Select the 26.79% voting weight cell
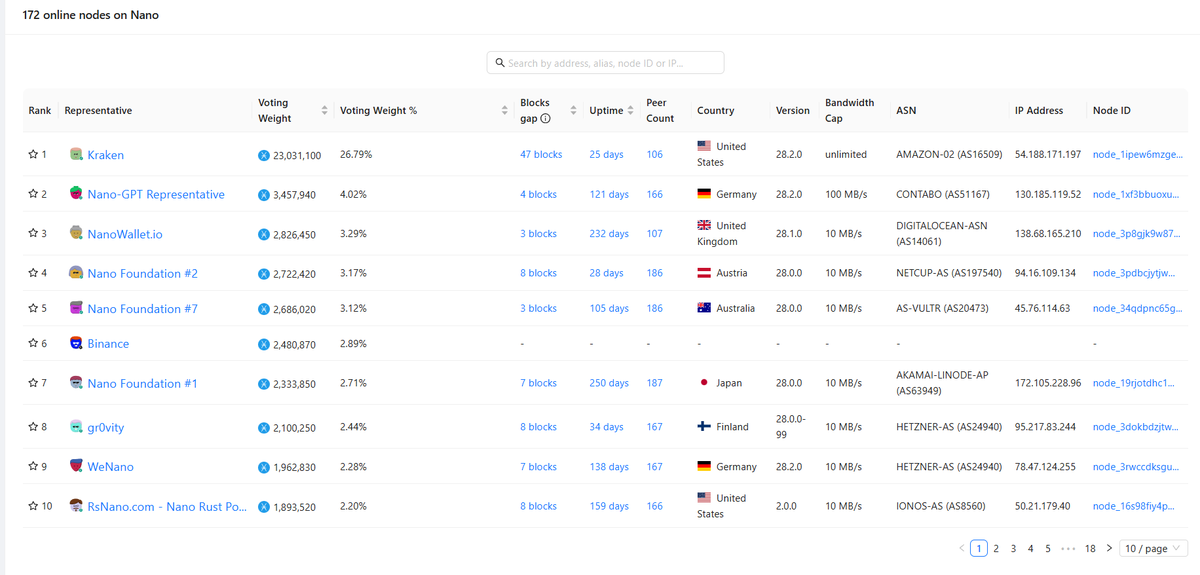 pos(356,155)
